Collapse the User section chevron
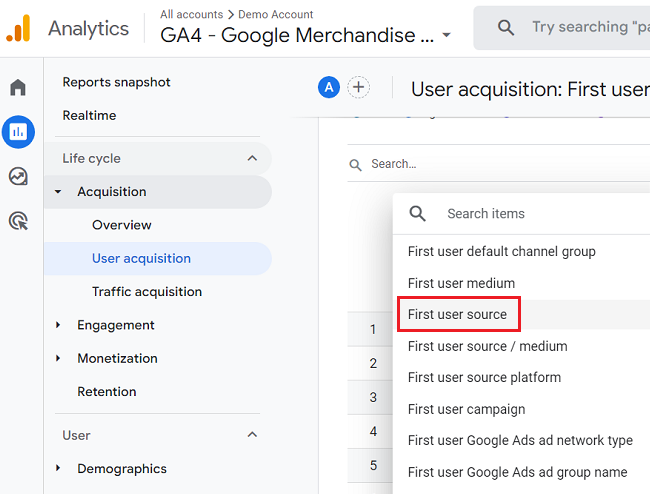 pos(252,434)
